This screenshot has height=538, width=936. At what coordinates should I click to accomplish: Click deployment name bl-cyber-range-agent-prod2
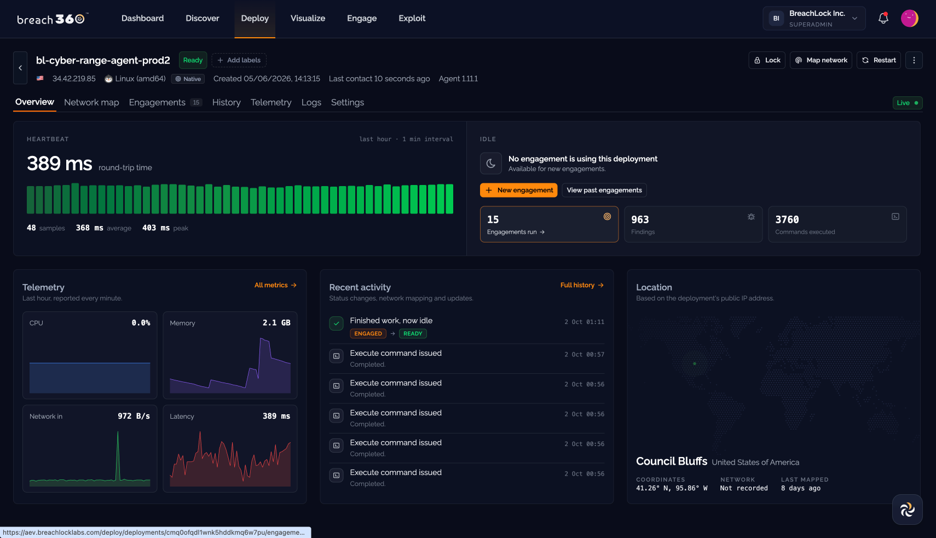pos(103,60)
